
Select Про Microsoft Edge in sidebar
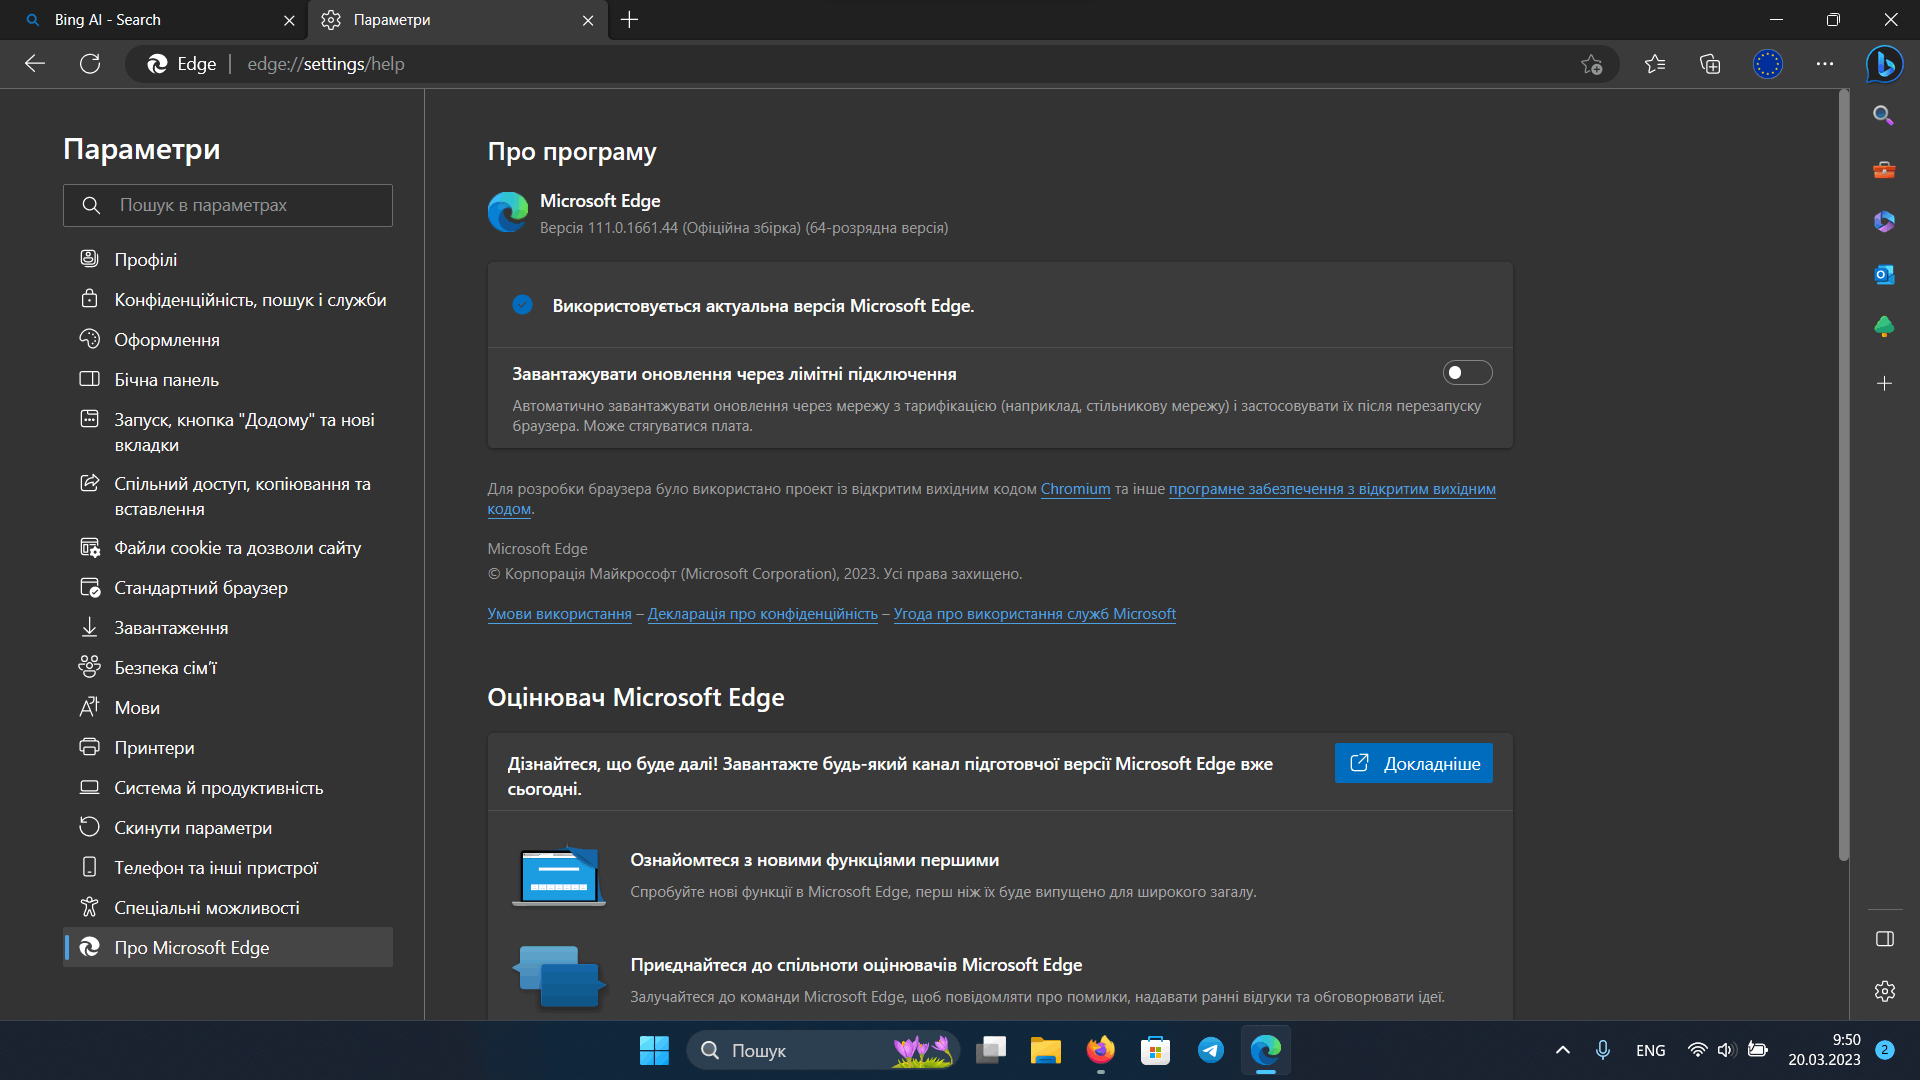tap(228, 947)
